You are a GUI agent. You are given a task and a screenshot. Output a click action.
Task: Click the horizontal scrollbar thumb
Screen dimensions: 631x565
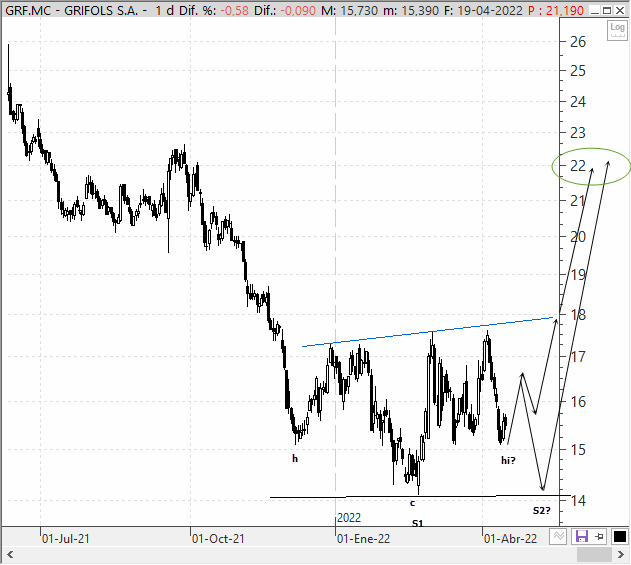click(x=594, y=555)
